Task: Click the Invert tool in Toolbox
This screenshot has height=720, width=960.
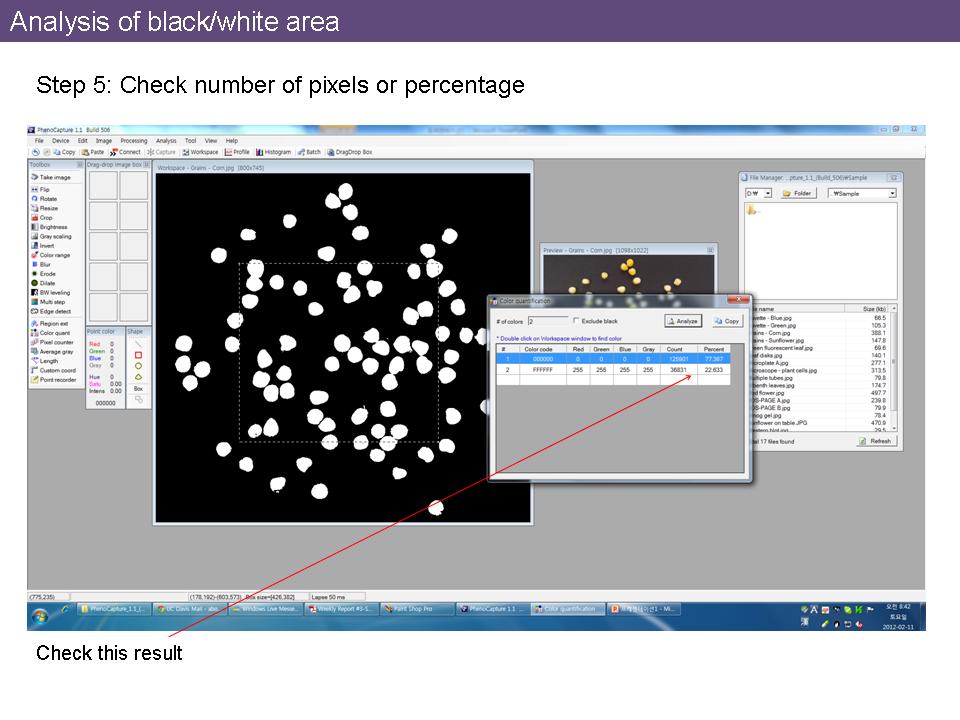Action: point(46,246)
